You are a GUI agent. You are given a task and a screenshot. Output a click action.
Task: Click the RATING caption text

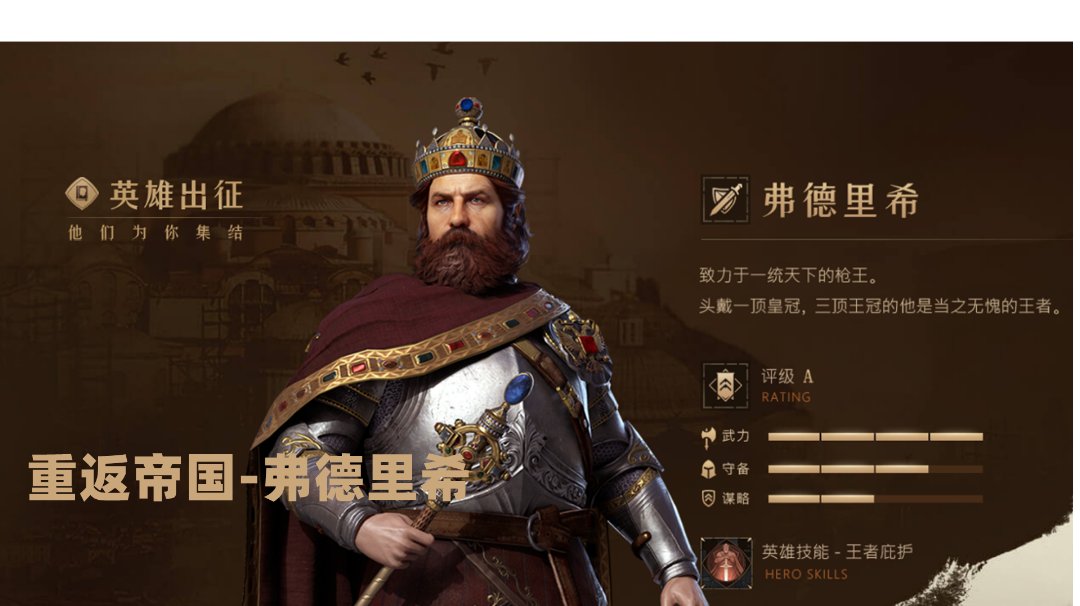786,397
